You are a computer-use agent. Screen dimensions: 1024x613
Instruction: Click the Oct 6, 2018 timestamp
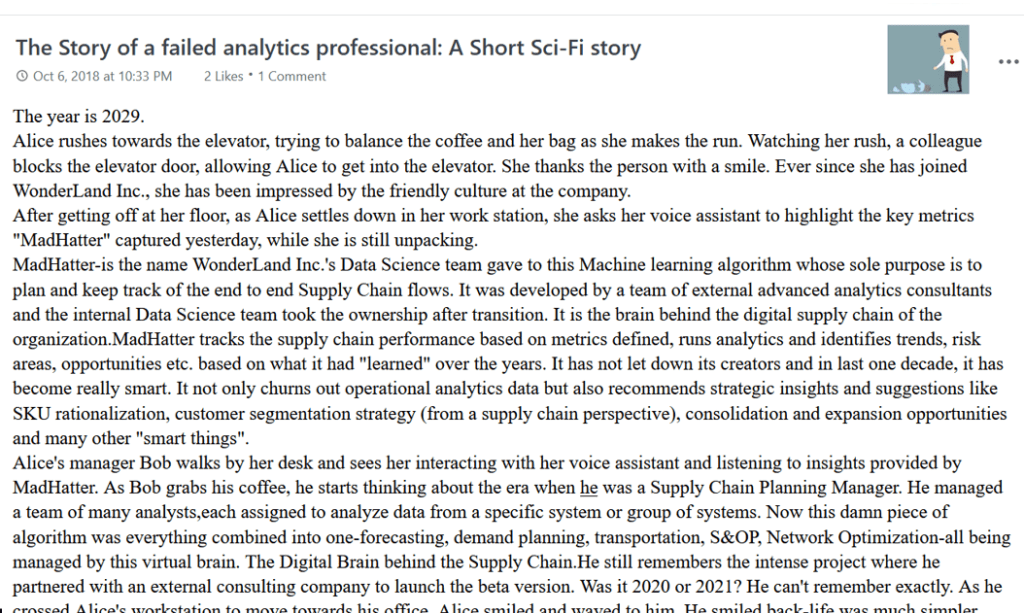coord(102,76)
